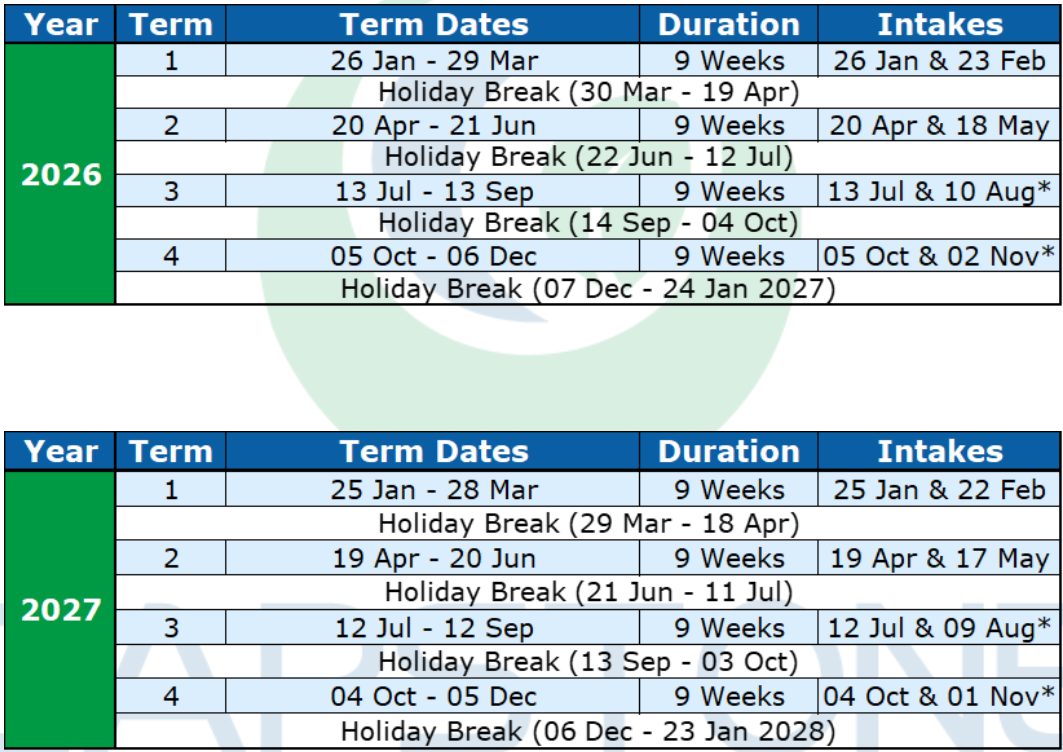
Task: Select the '19 Apr & 17 May' intakes cell
Action: point(939,558)
